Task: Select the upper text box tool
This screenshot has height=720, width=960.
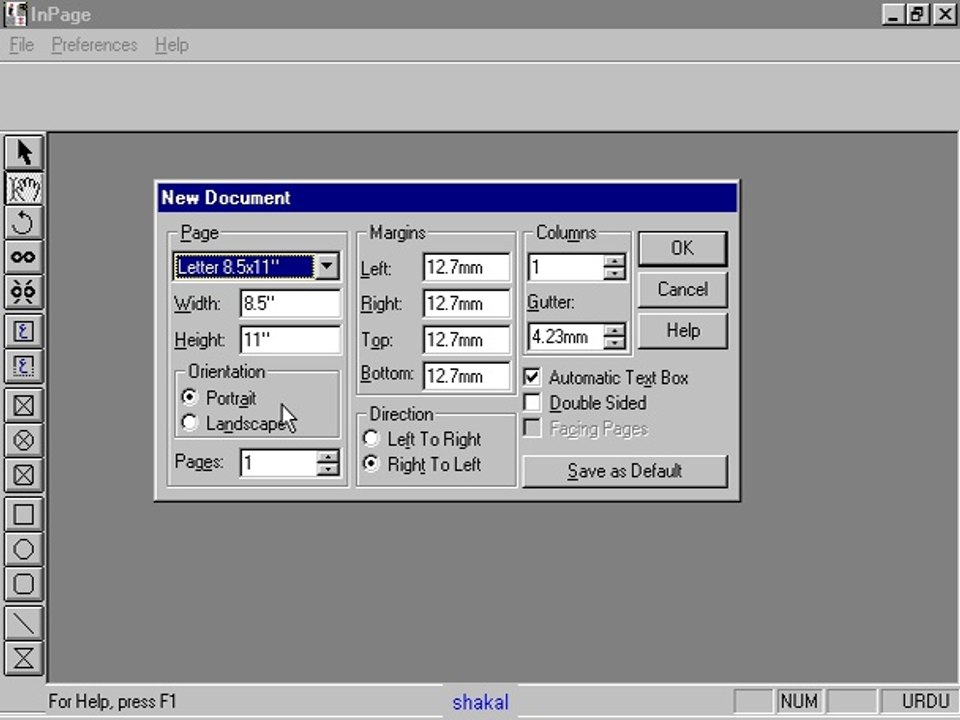Action: pos(24,332)
